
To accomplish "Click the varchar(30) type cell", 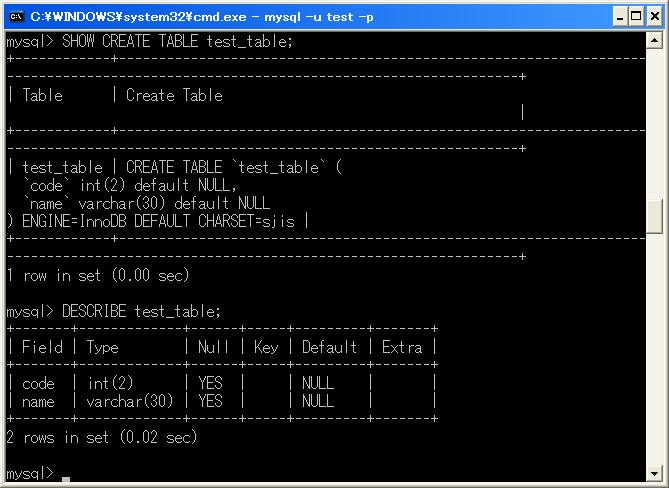I will [x=130, y=401].
